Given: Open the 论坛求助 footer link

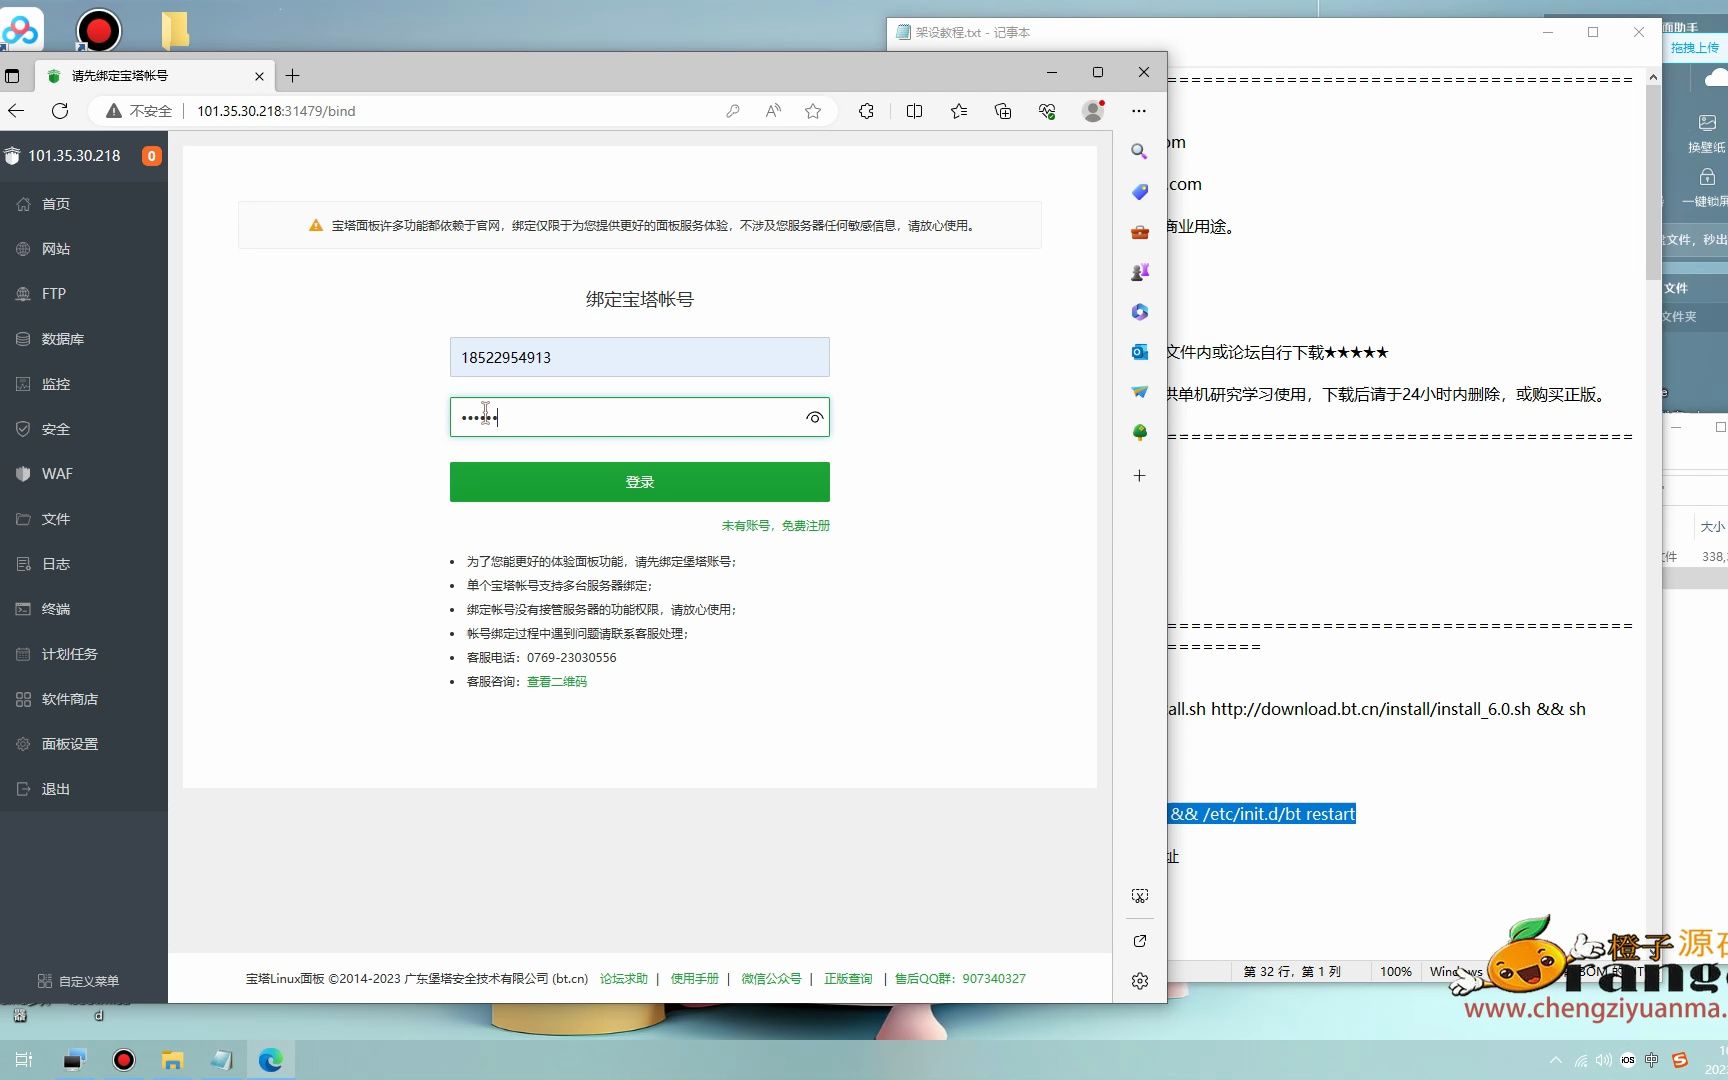Looking at the screenshot, I should (x=624, y=979).
